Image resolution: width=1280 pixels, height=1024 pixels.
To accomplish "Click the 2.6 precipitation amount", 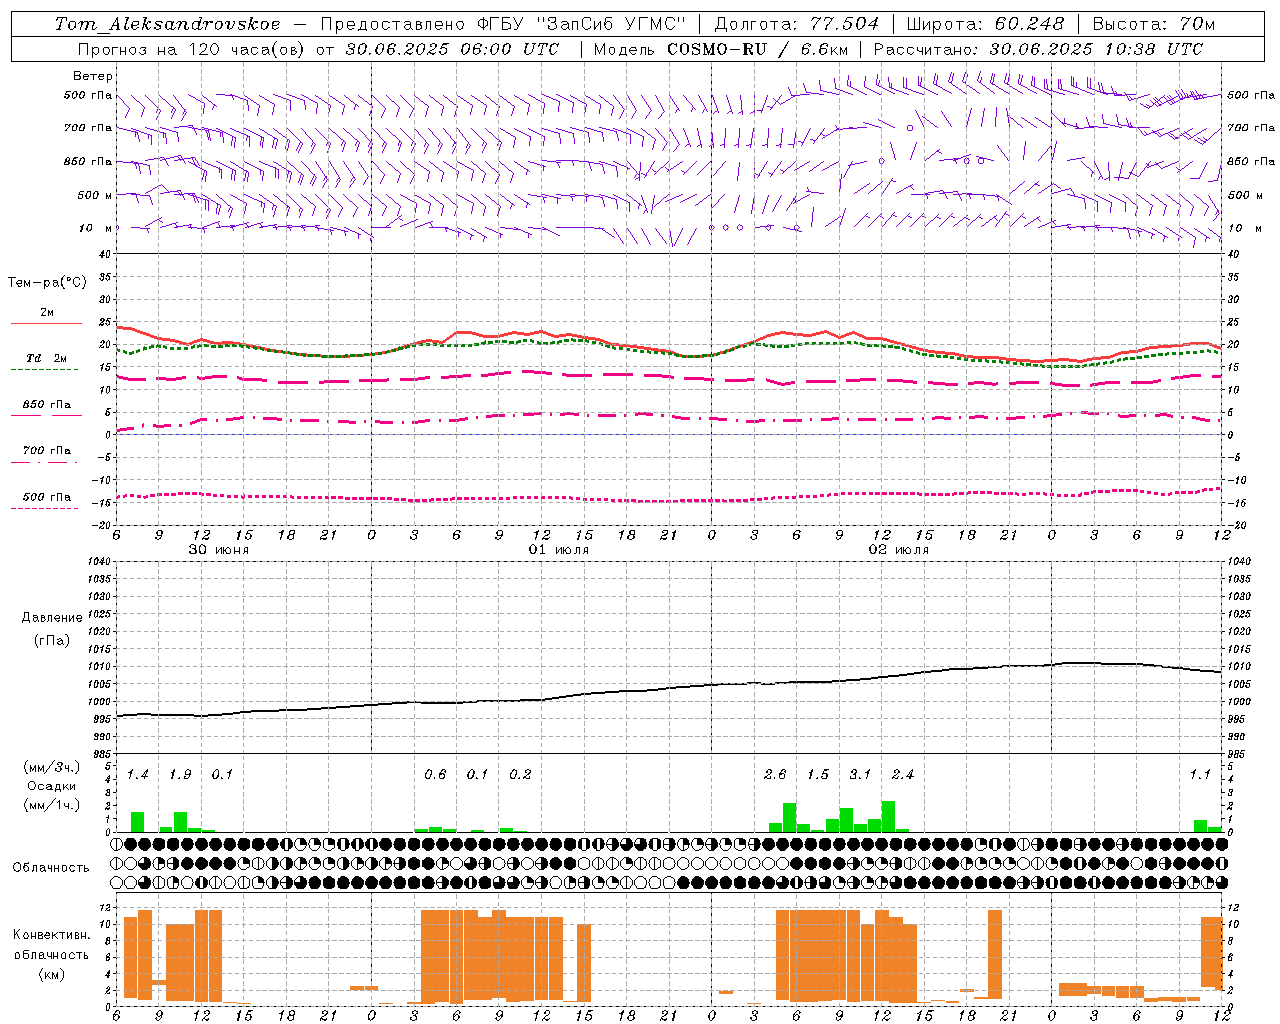I will (775, 774).
